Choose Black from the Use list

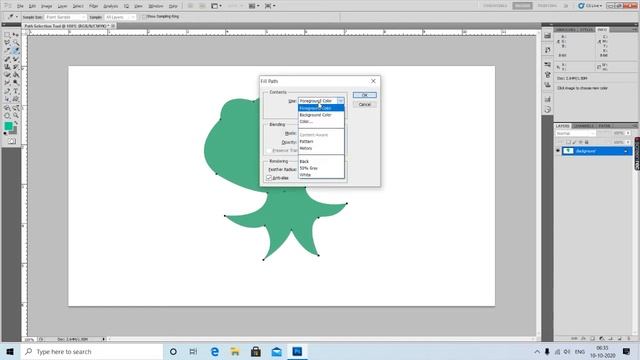[x=321, y=161]
